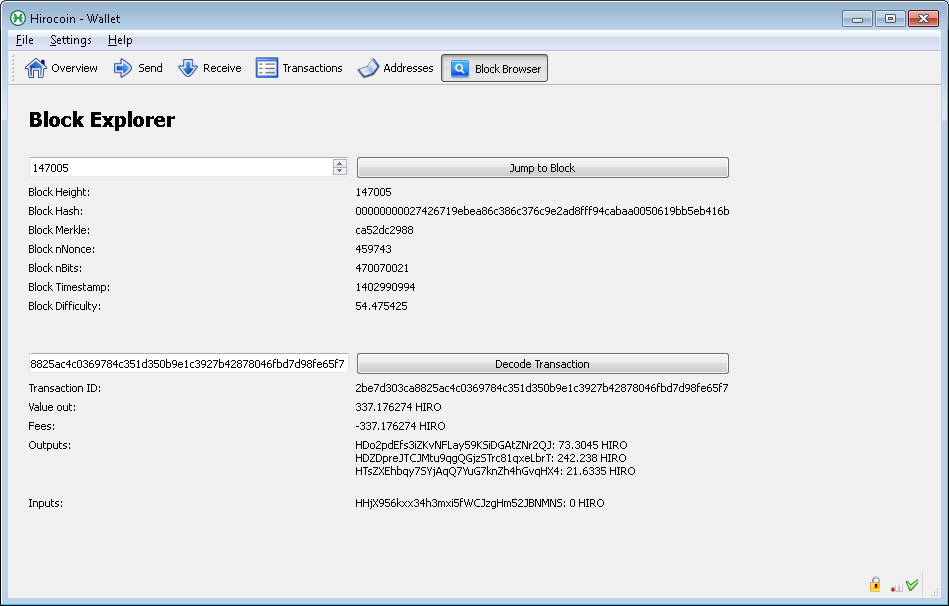
Task: Click the Block Browser magnifier icon
Action: coord(459,68)
